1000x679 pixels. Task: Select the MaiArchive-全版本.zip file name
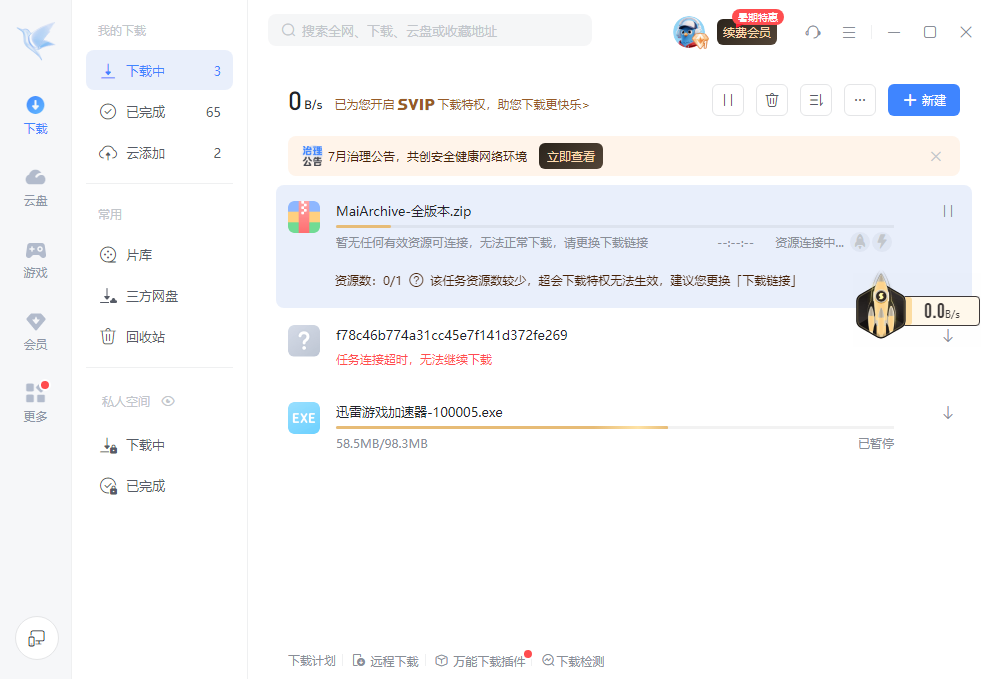(404, 211)
